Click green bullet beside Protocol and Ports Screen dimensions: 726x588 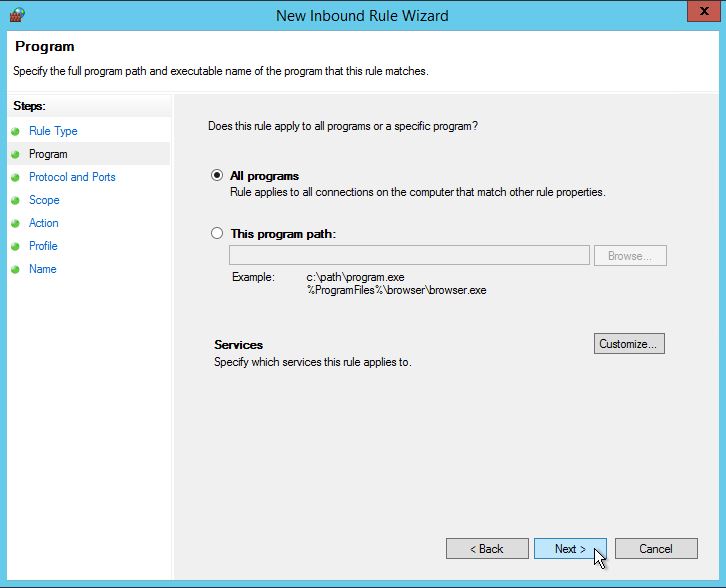(15, 178)
